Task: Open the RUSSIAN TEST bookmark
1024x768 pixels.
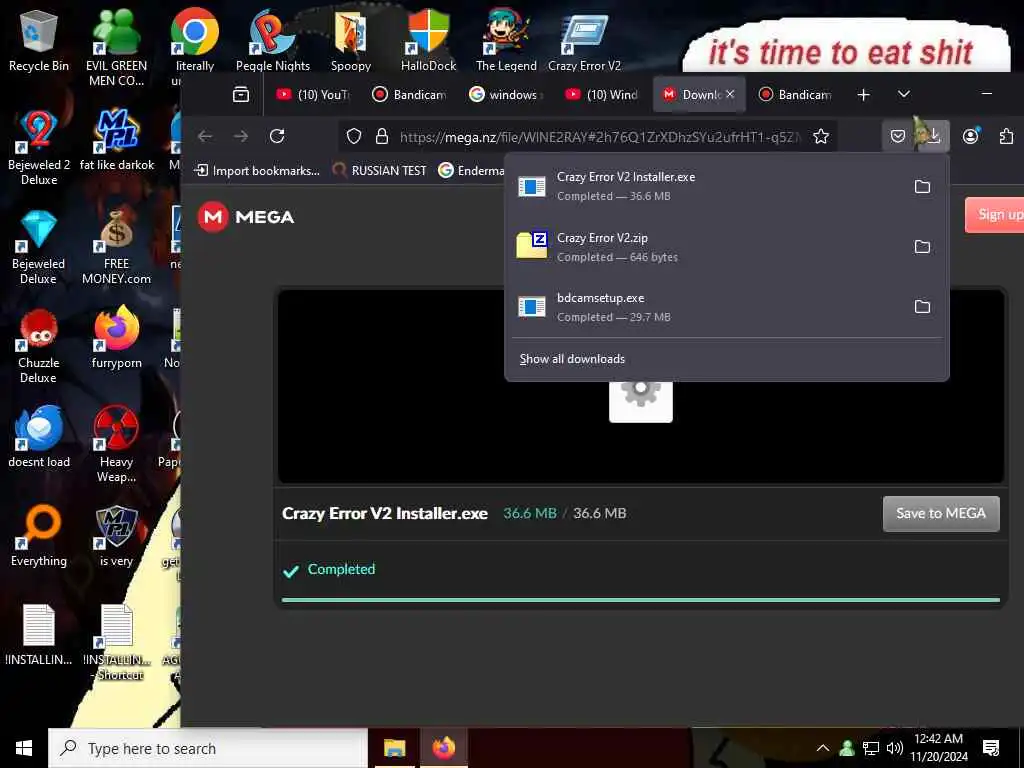Action: click(379, 170)
